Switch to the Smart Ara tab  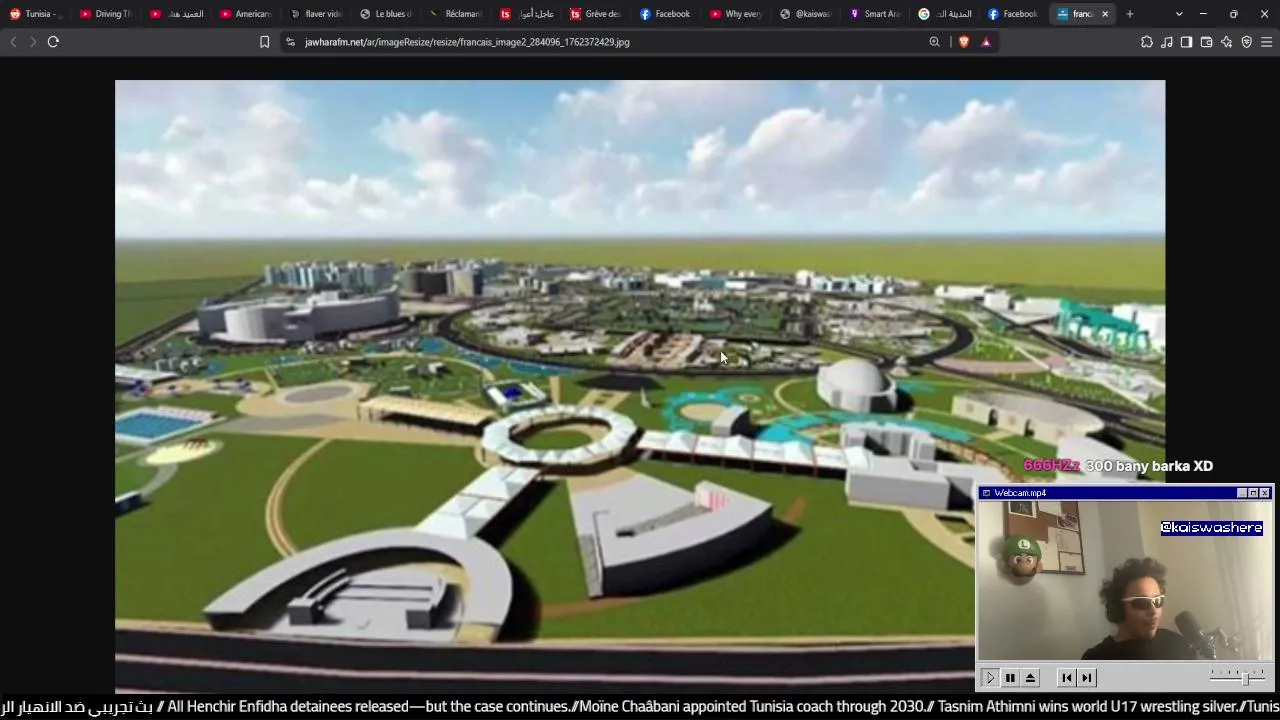pyautogui.click(x=875, y=14)
